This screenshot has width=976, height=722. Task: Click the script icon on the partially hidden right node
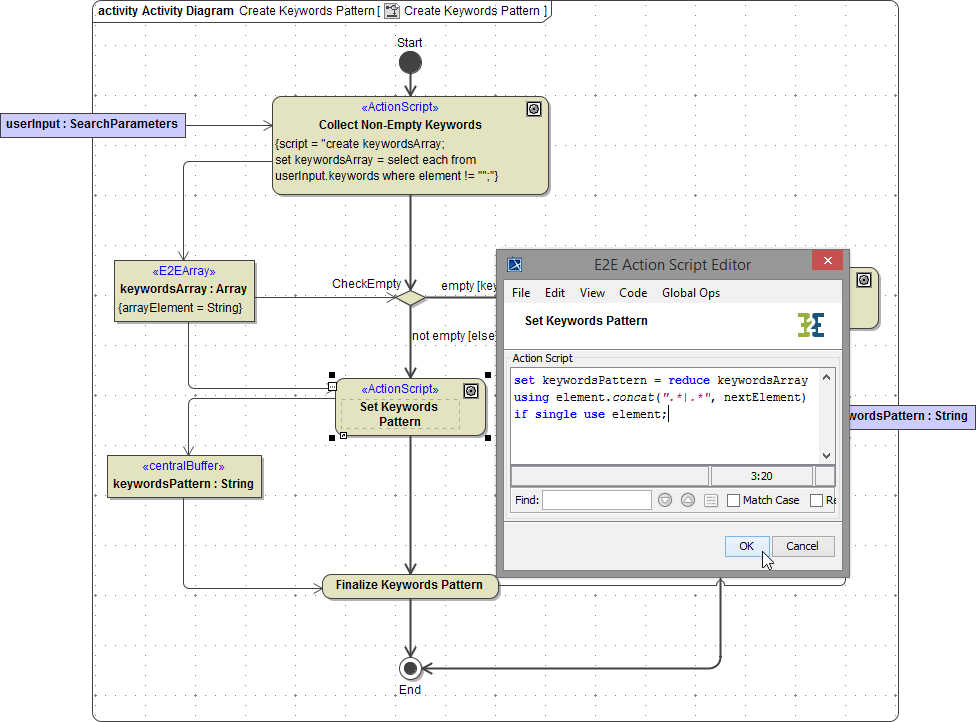click(864, 282)
